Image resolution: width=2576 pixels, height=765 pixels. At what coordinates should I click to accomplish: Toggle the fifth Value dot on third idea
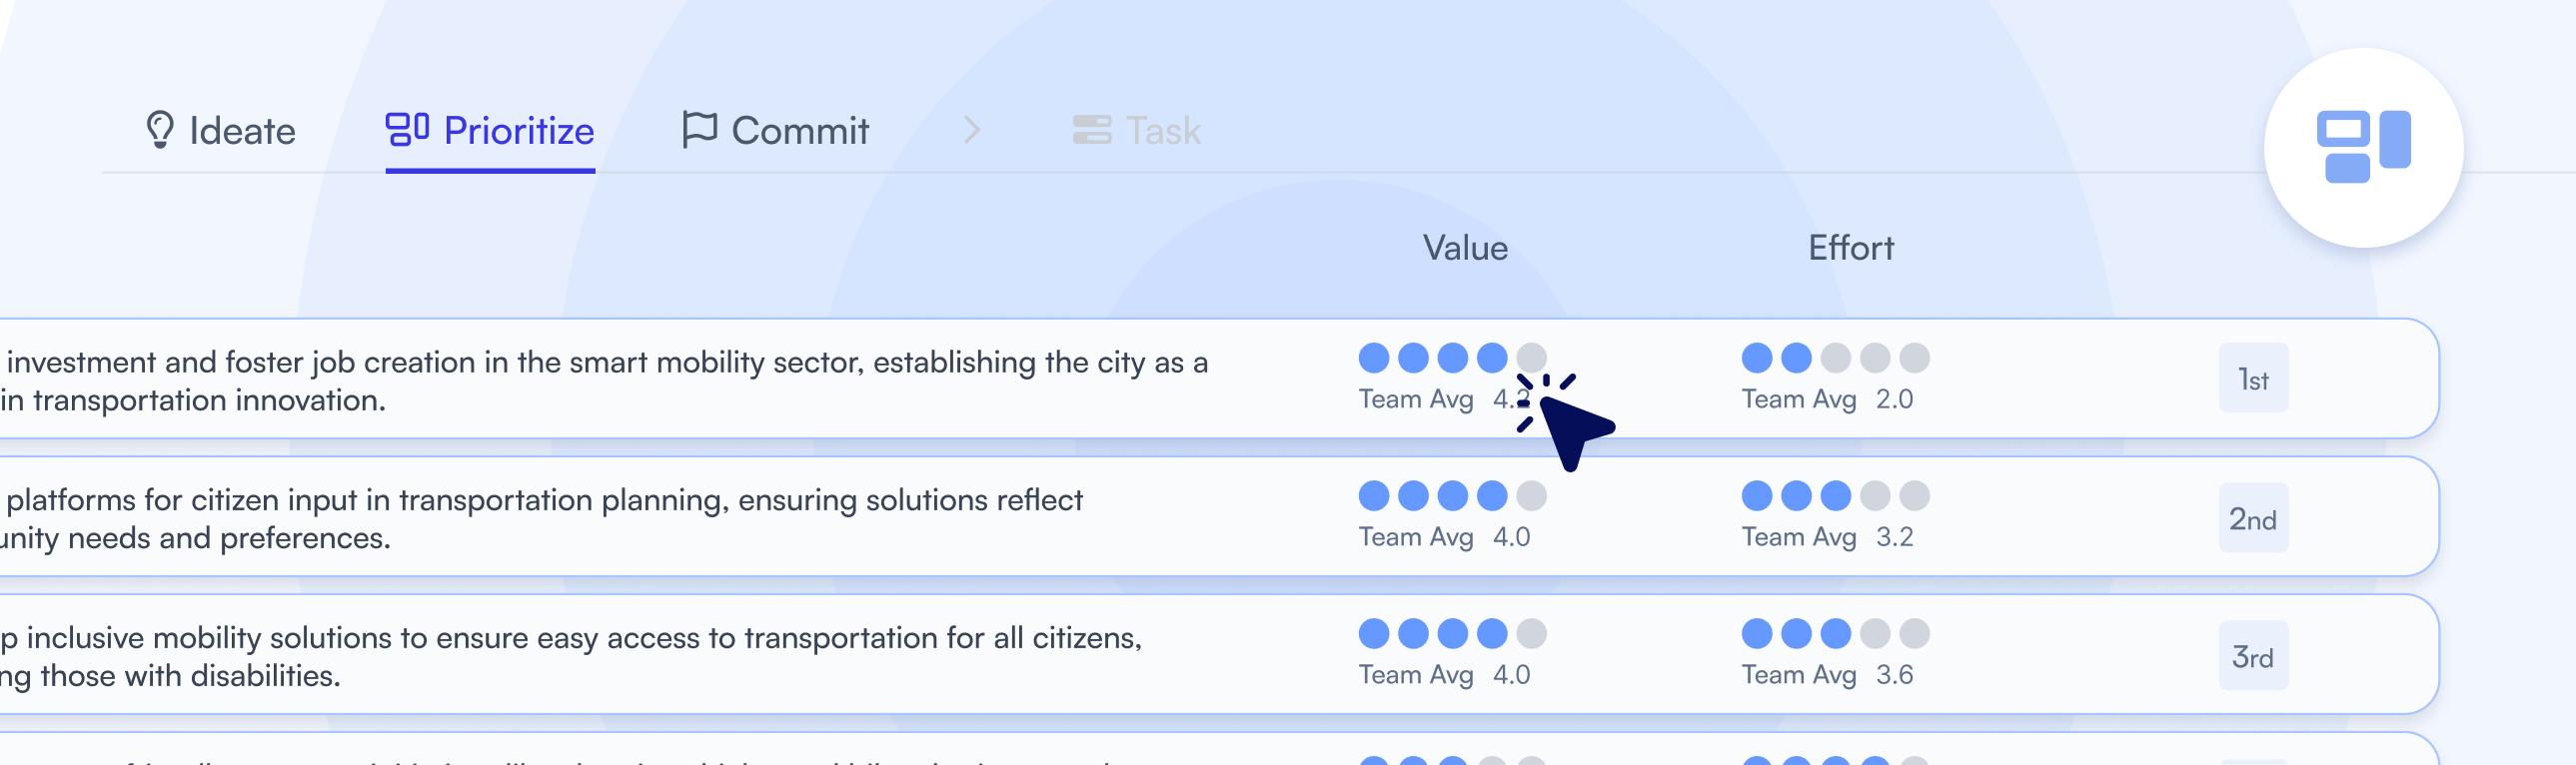1531,634
